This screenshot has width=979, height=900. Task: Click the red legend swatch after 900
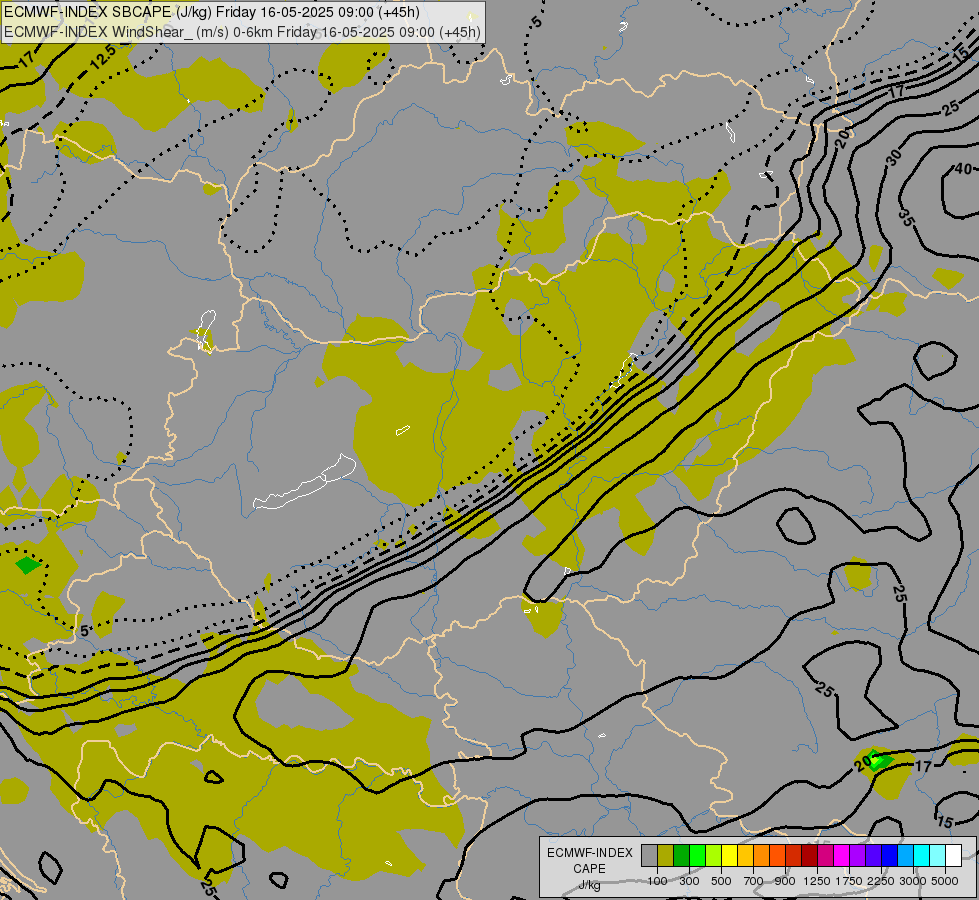coord(794,856)
